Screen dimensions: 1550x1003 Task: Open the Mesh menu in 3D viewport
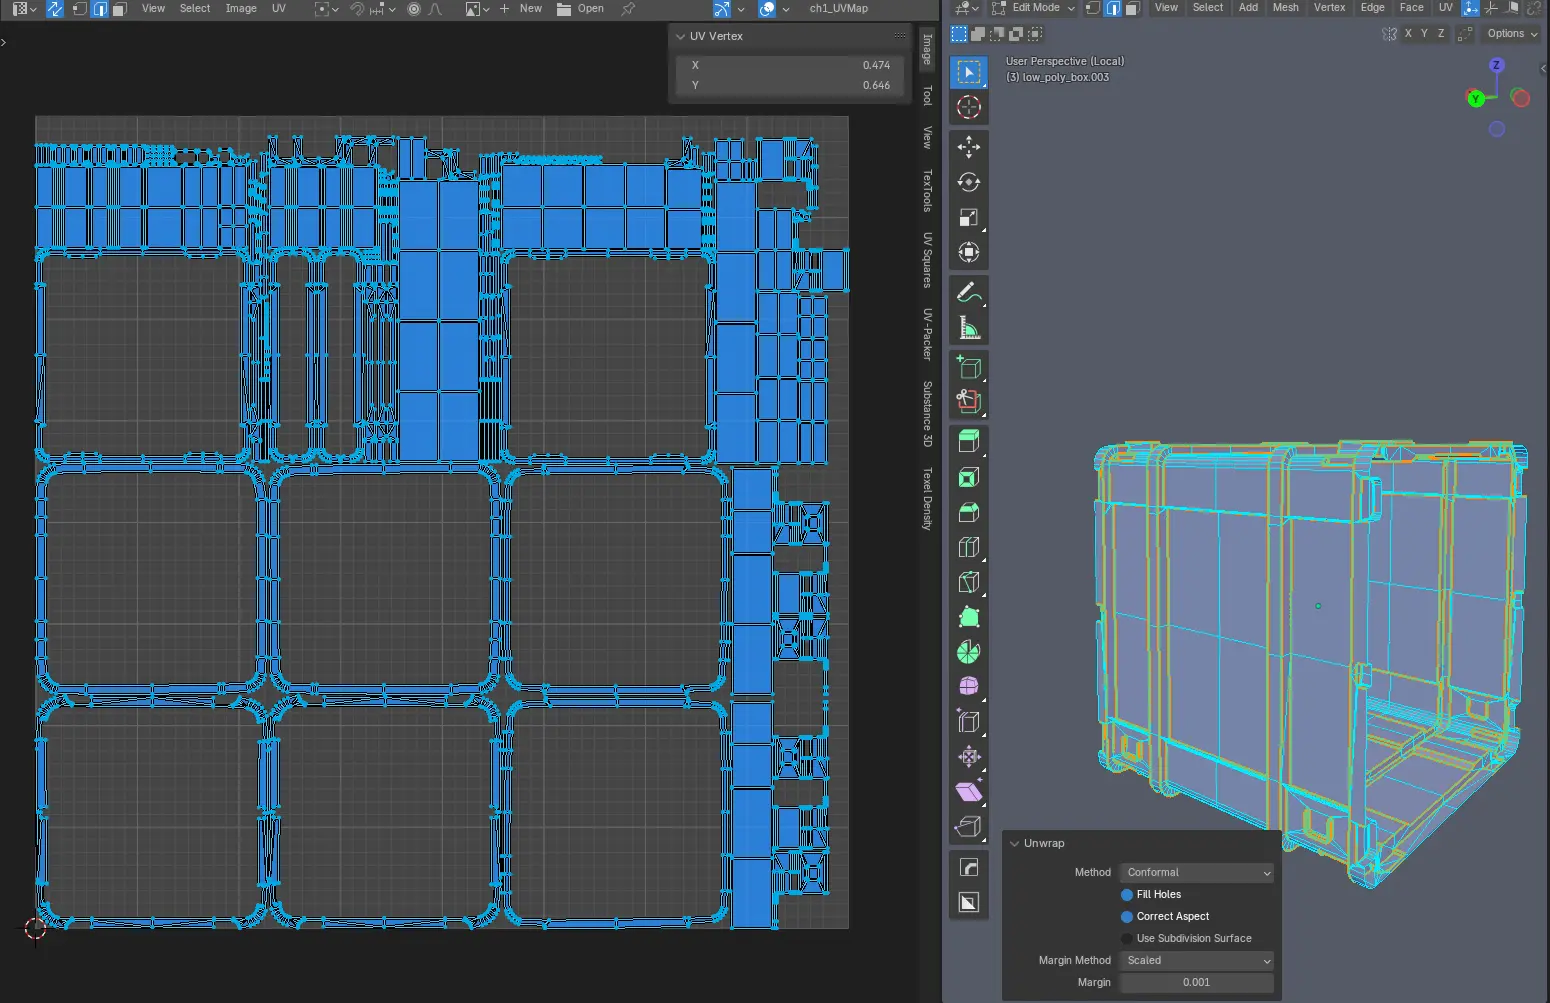pos(1285,8)
